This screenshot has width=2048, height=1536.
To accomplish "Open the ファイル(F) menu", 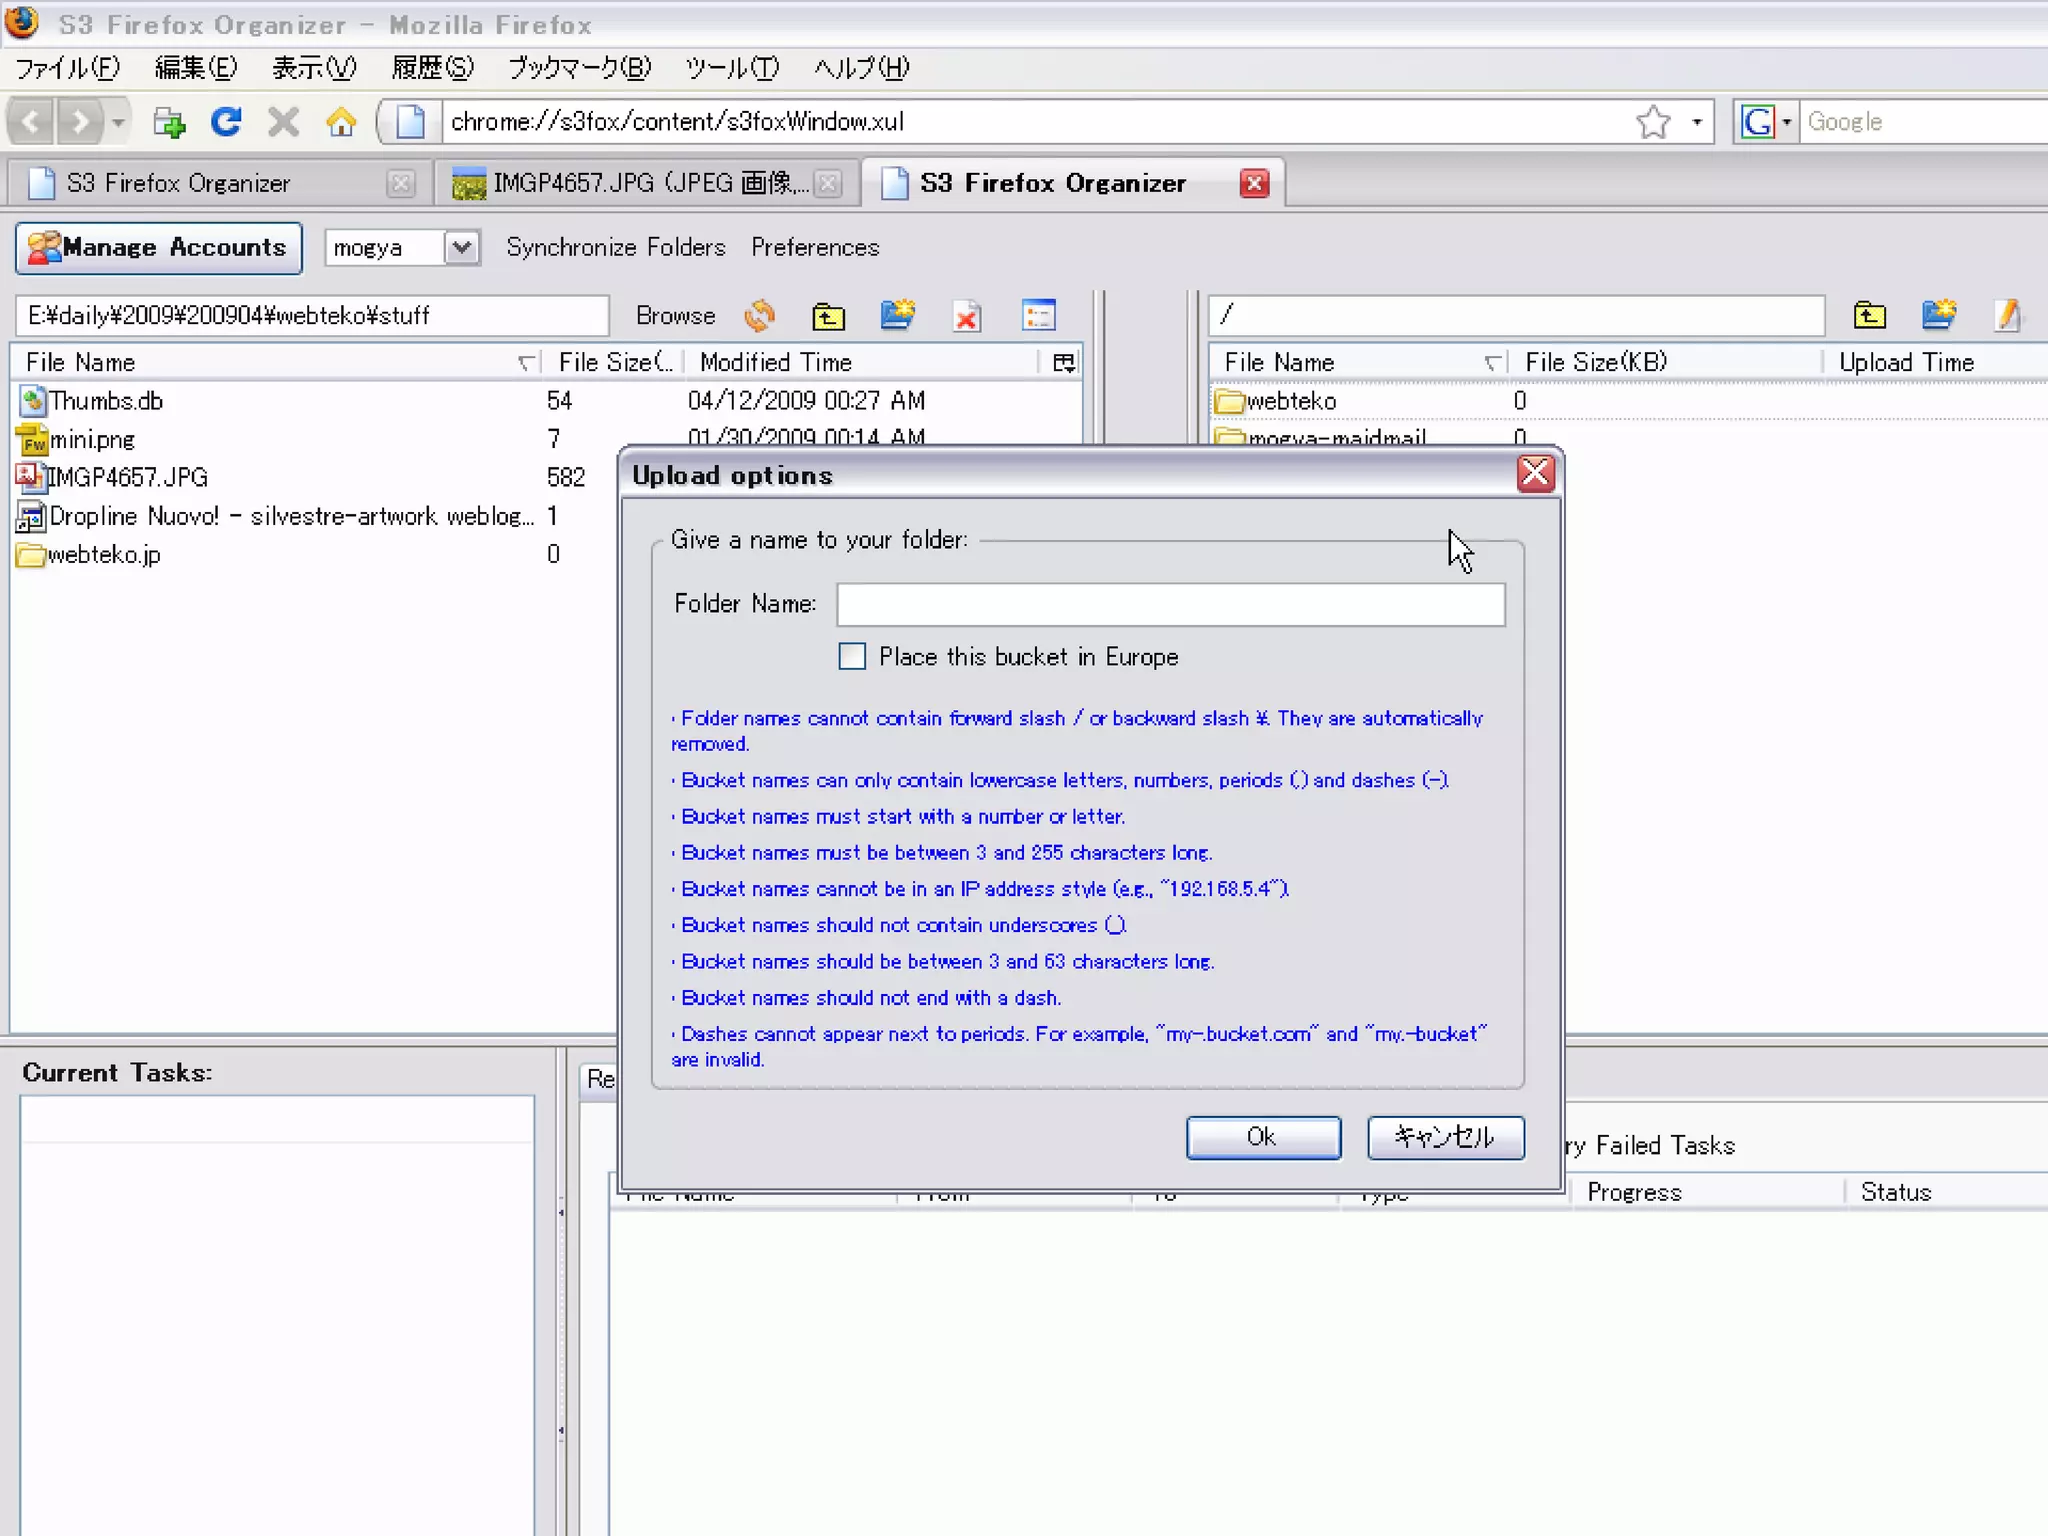I will point(68,68).
